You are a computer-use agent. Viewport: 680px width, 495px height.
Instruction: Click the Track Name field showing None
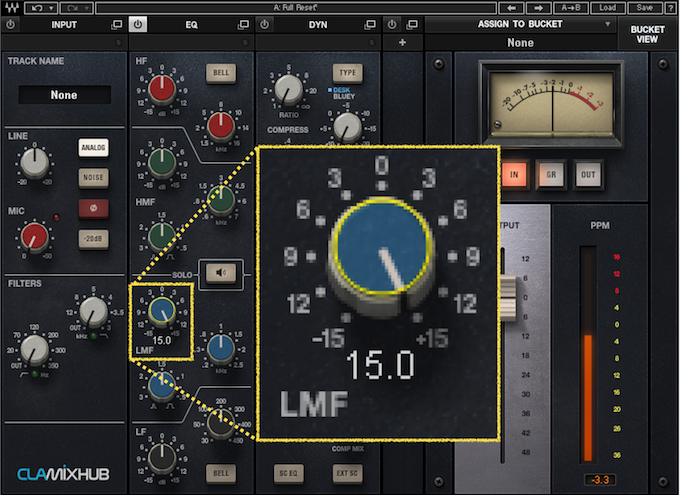click(x=64, y=95)
